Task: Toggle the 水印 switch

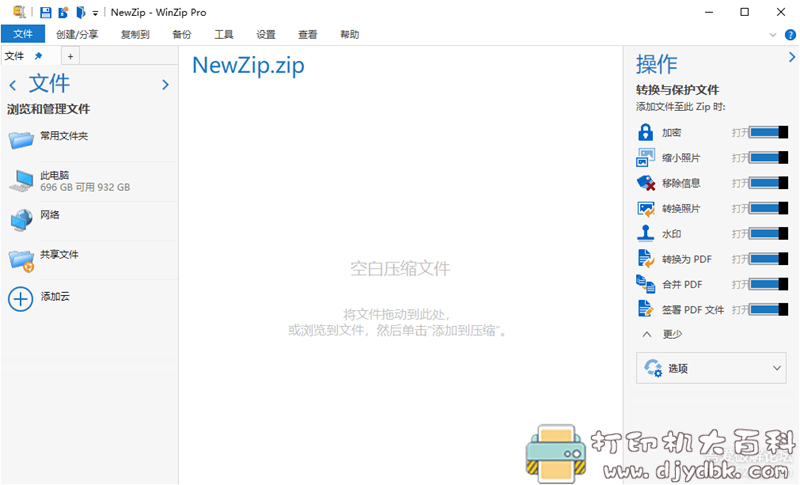Action: (x=768, y=234)
